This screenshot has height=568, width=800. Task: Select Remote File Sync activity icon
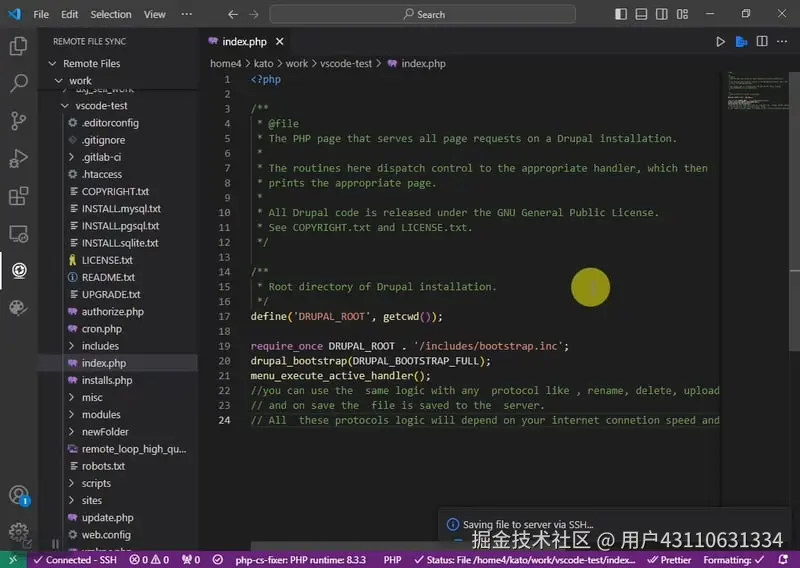click(19, 270)
